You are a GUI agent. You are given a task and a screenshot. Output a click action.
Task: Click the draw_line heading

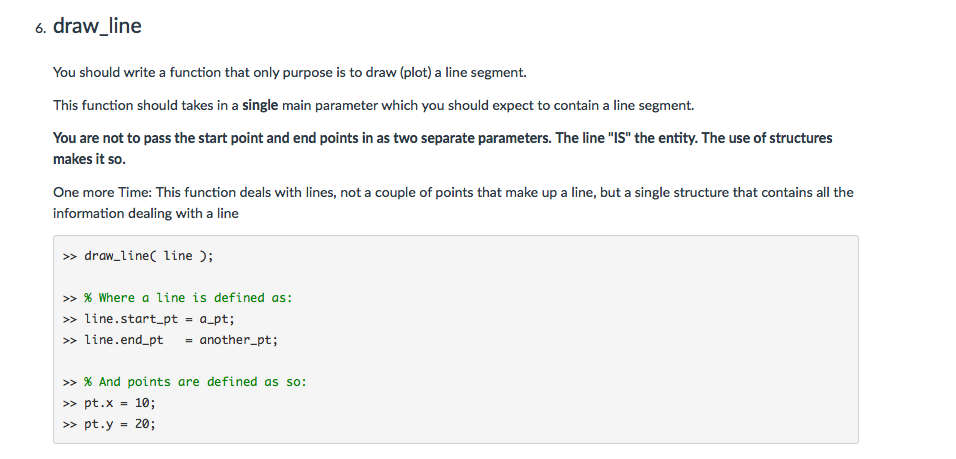[97, 26]
